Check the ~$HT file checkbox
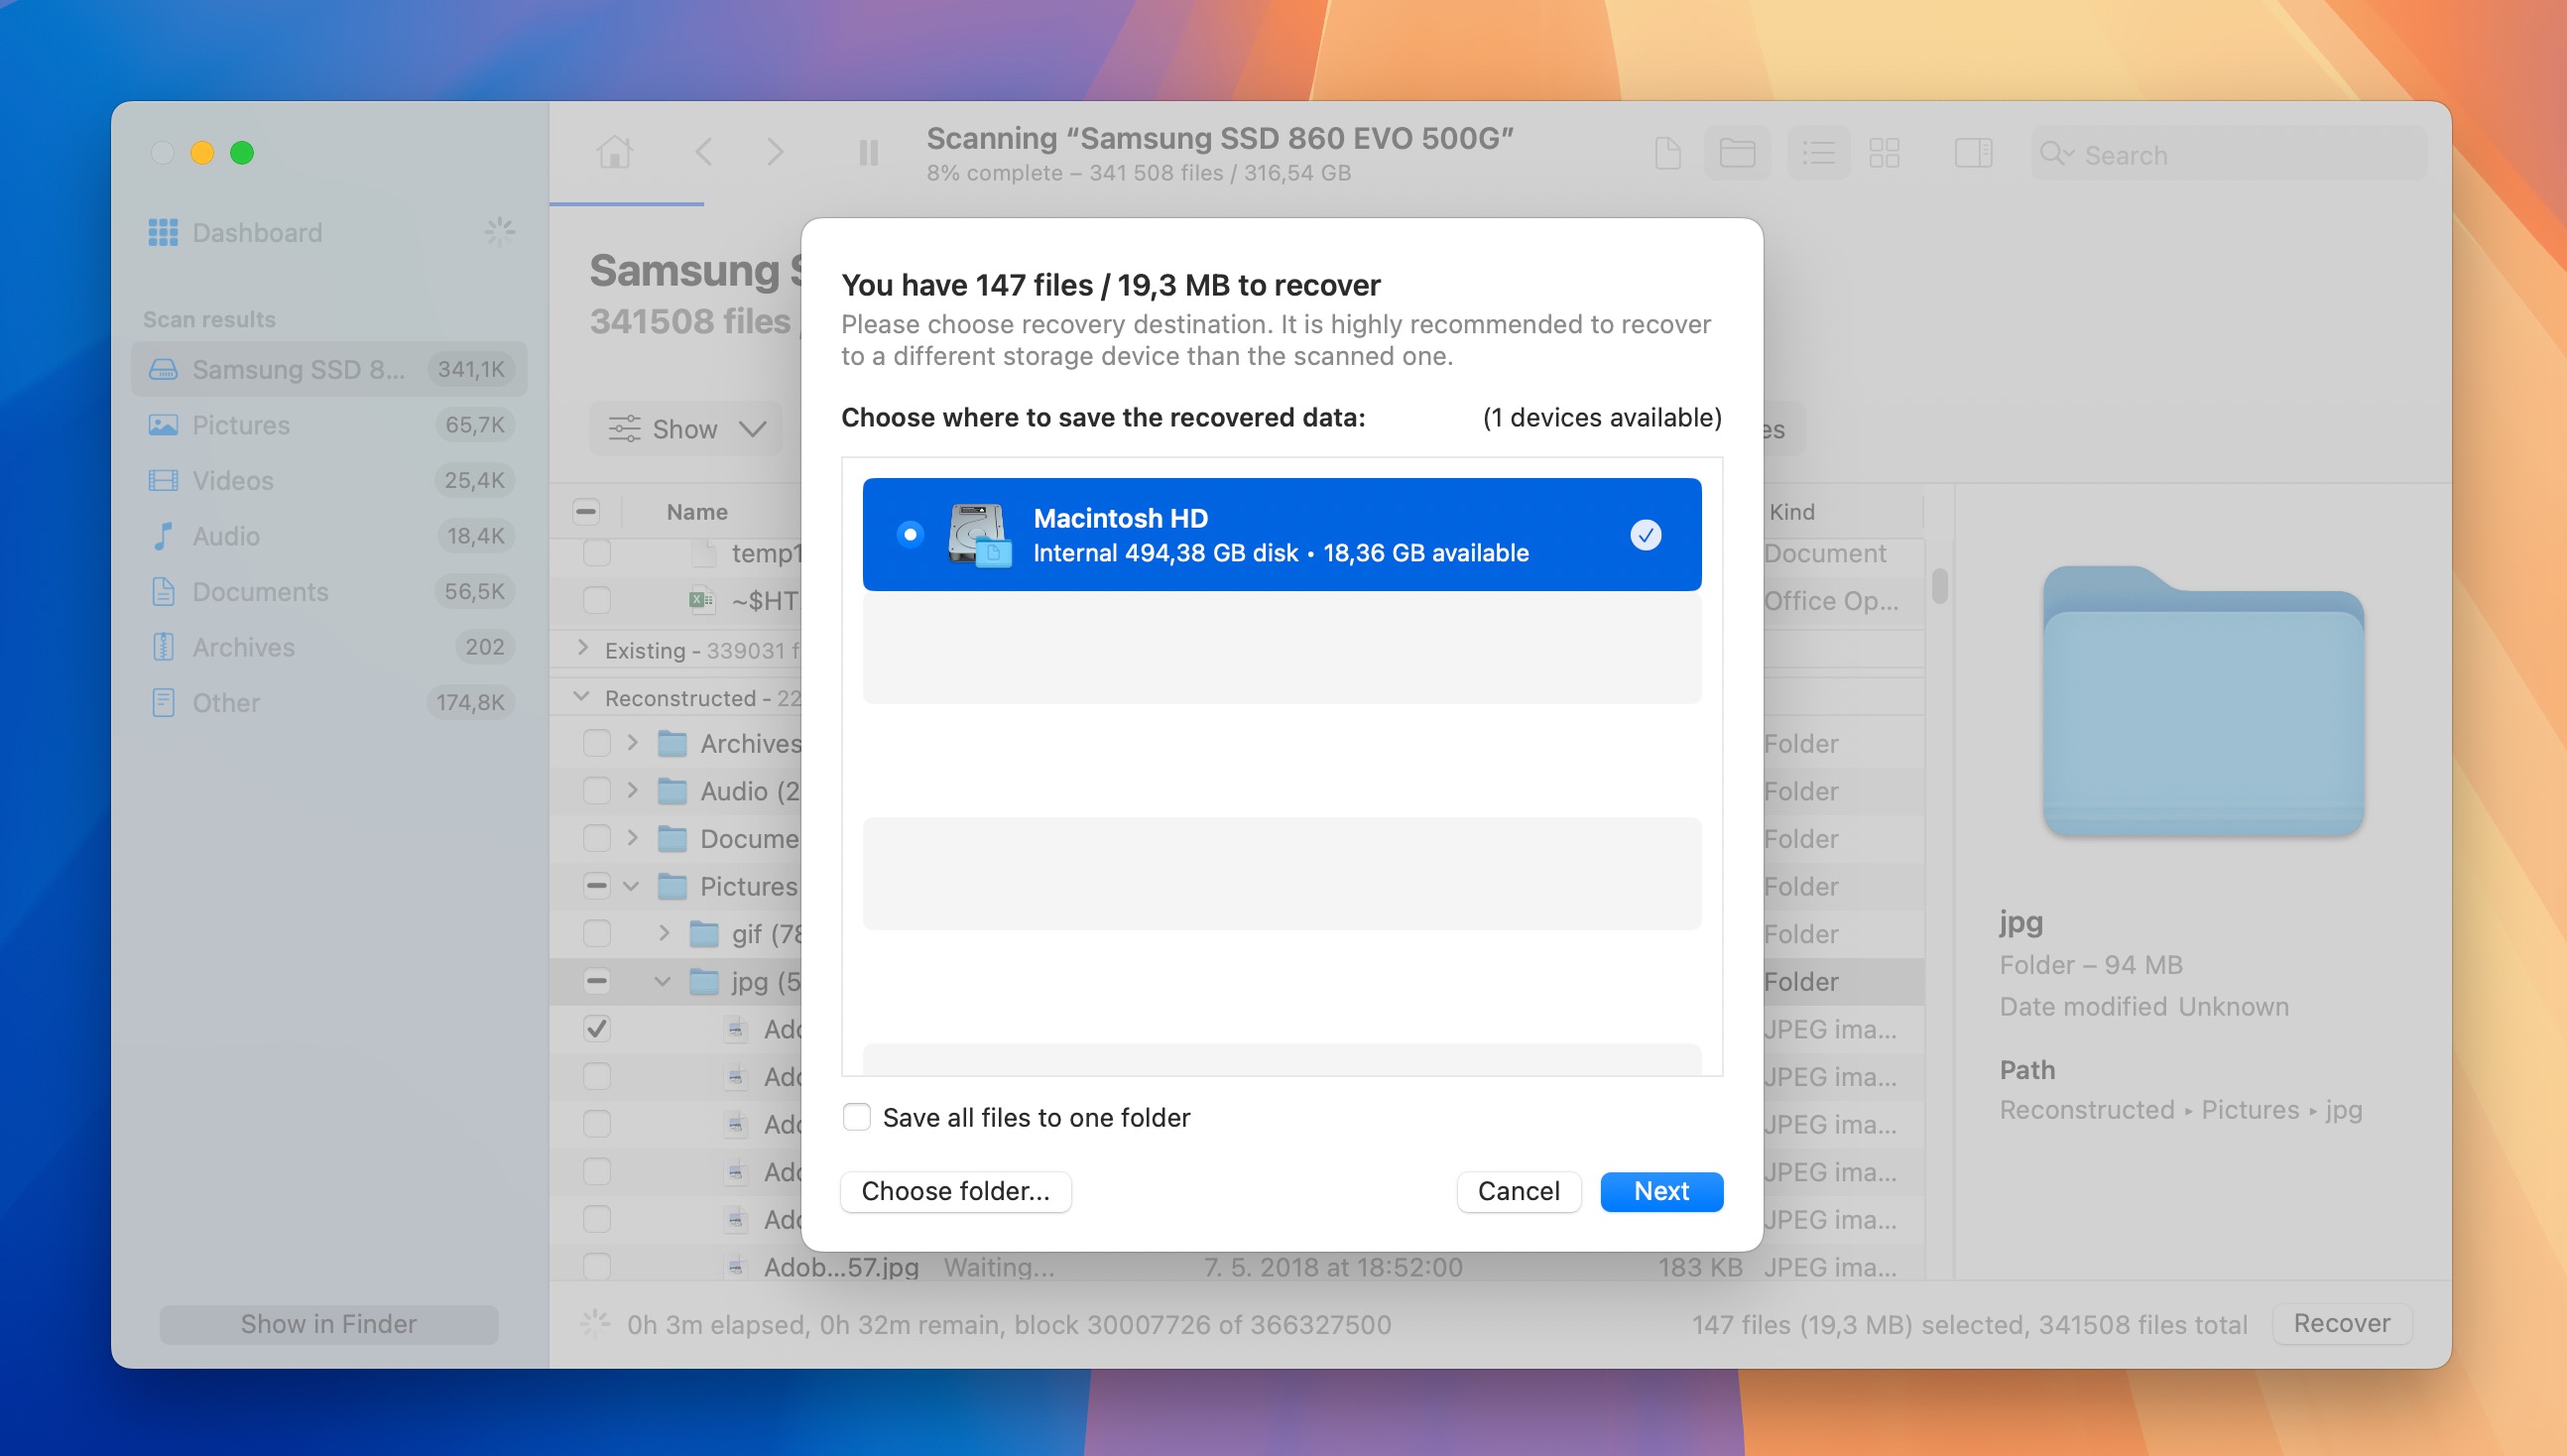The image size is (2567, 1456). tap(597, 600)
